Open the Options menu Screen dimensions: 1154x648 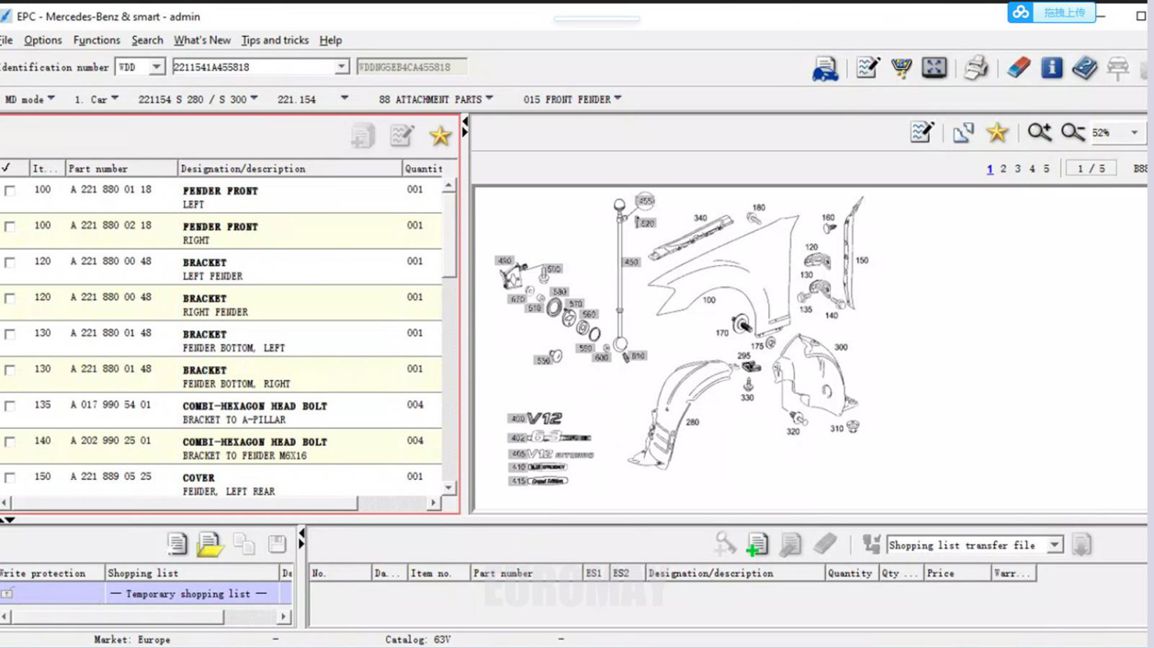(x=43, y=40)
